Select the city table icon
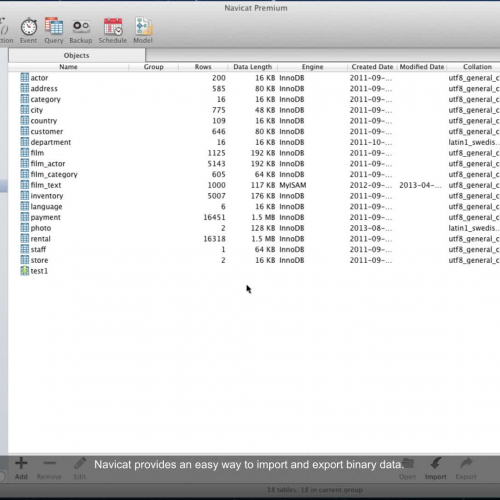Image resolution: width=500 pixels, height=500 pixels. tap(25, 109)
